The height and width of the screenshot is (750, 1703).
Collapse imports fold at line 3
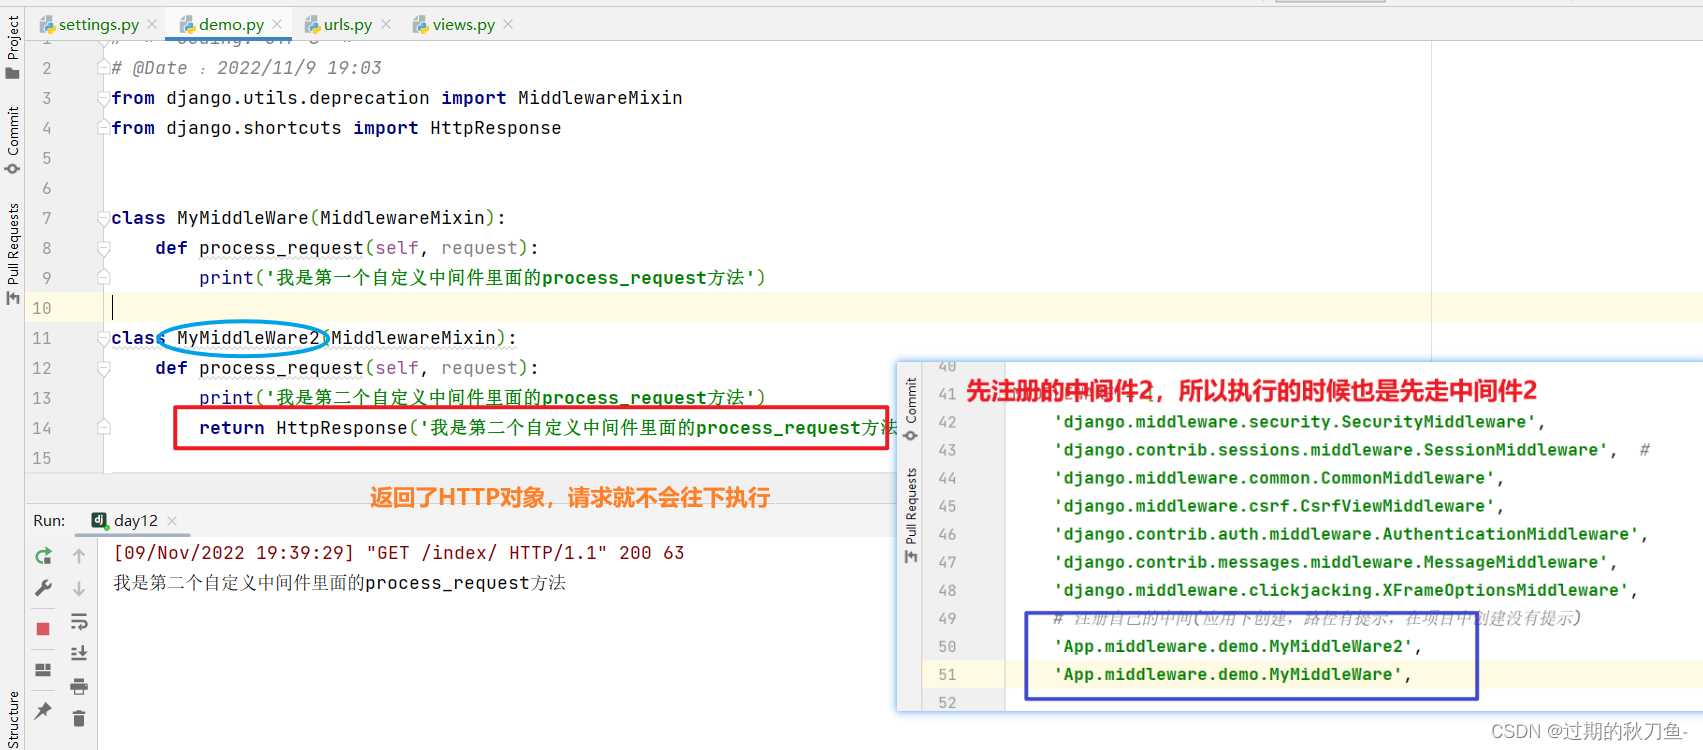click(x=103, y=98)
